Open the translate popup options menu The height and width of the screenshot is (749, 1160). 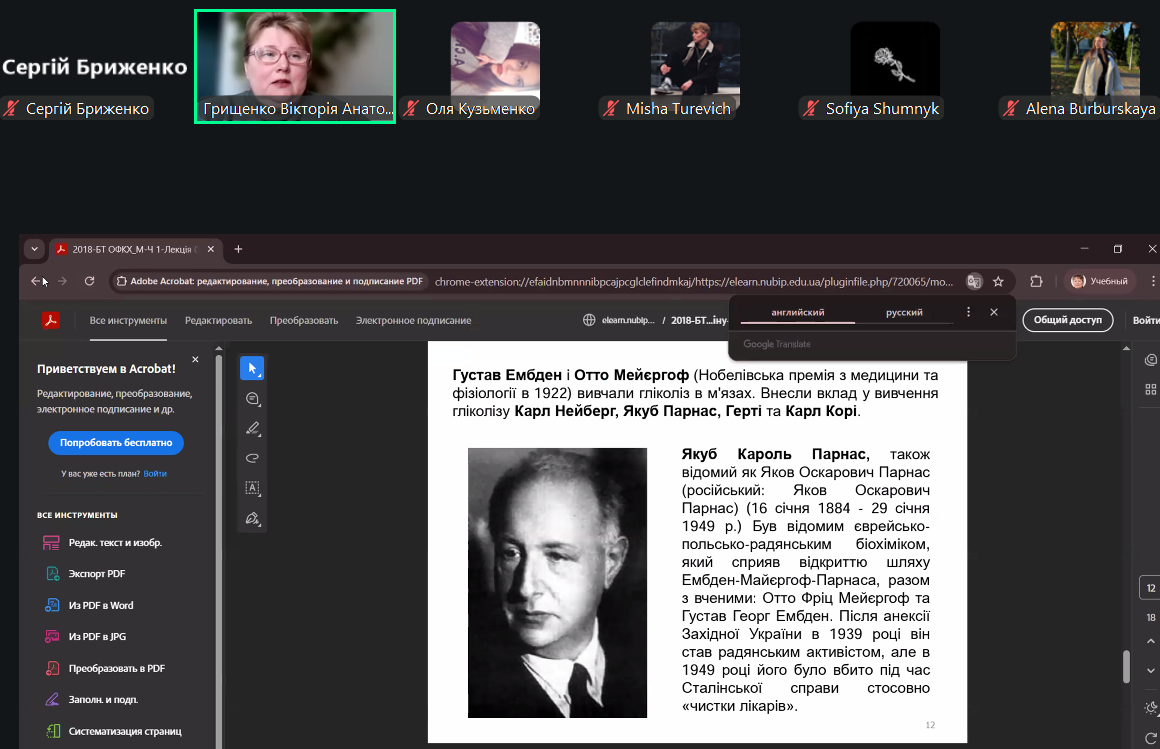[x=968, y=312]
